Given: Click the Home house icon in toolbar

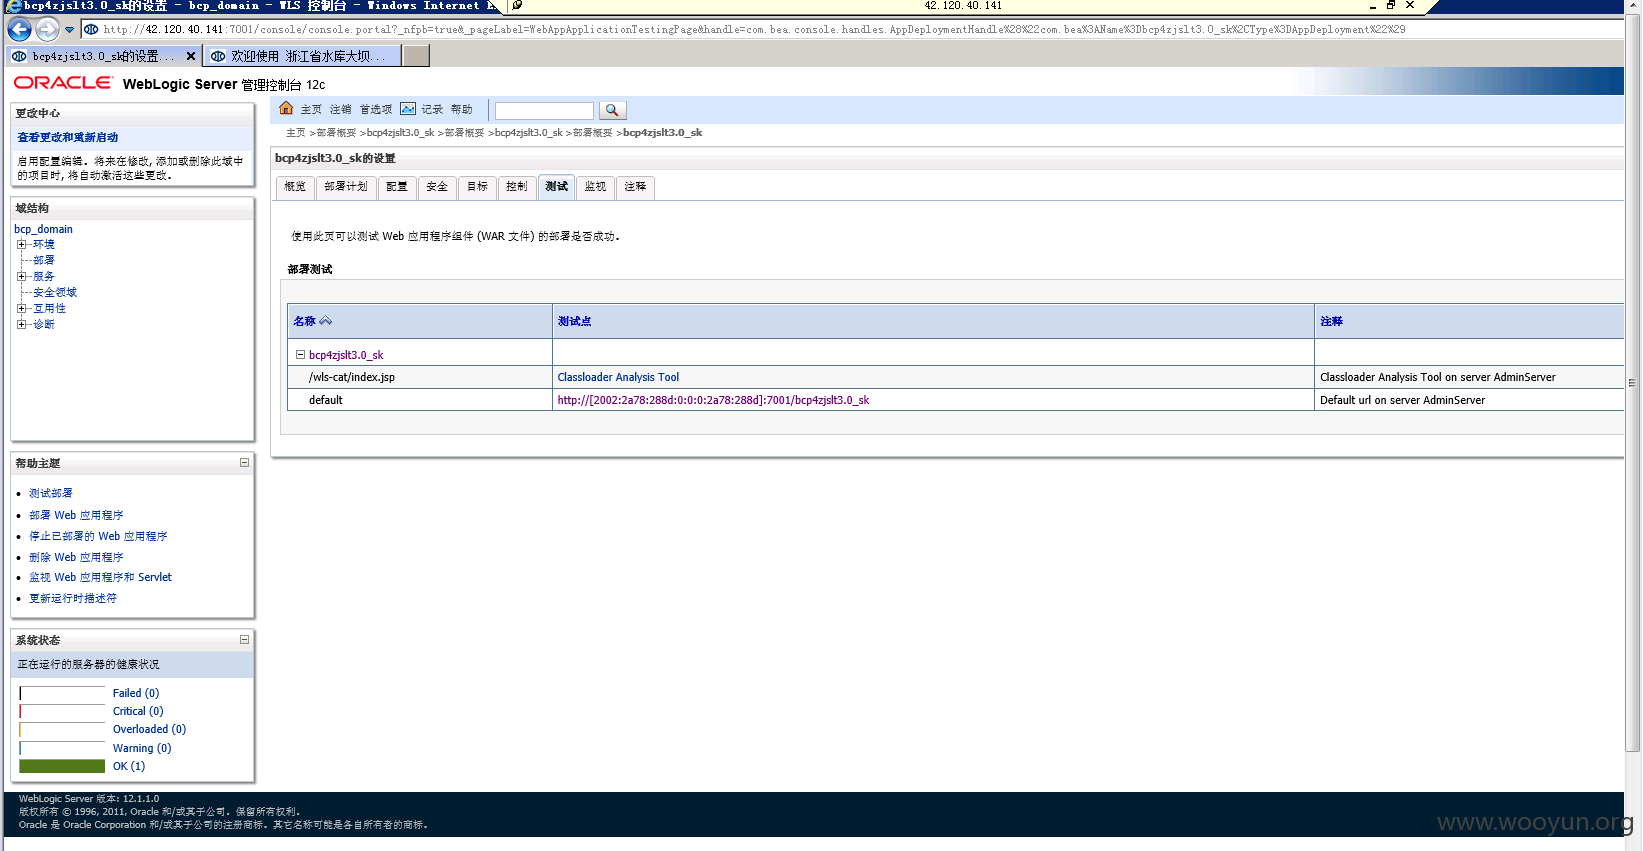Looking at the screenshot, I should coord(287,109).
